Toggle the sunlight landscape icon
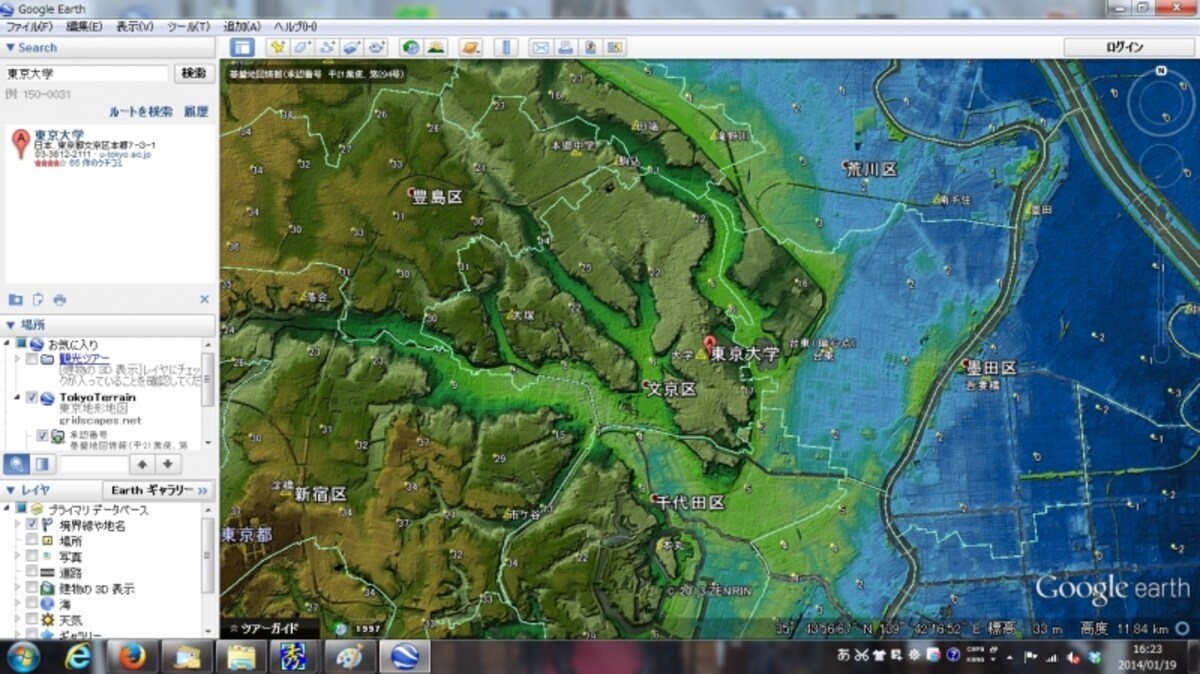Screen dimensions: 1200x674 tap(435, 47)
